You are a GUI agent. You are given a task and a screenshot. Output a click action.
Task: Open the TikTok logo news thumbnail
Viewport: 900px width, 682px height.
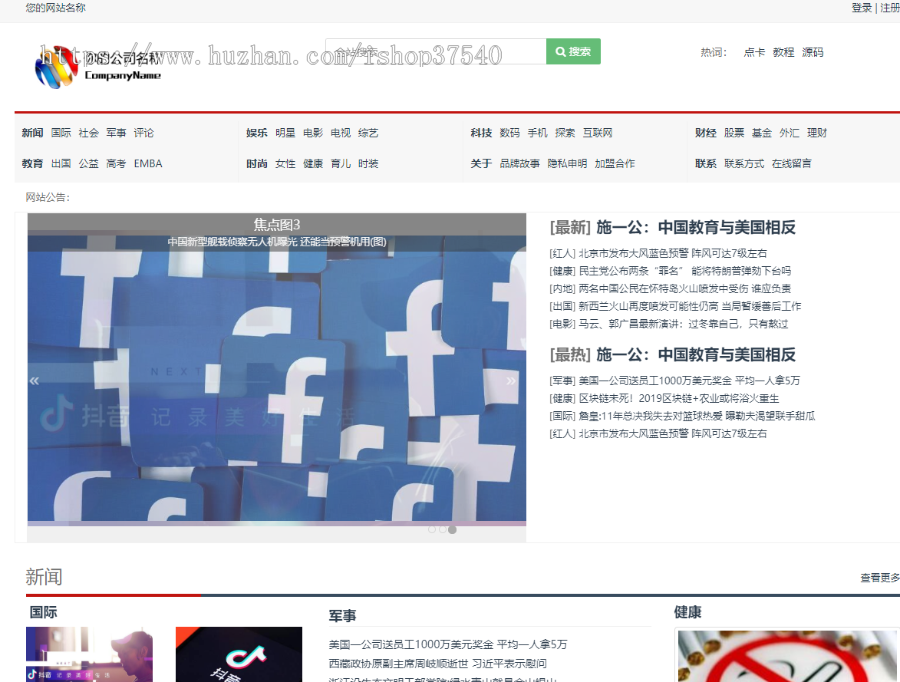pos(239,654)
